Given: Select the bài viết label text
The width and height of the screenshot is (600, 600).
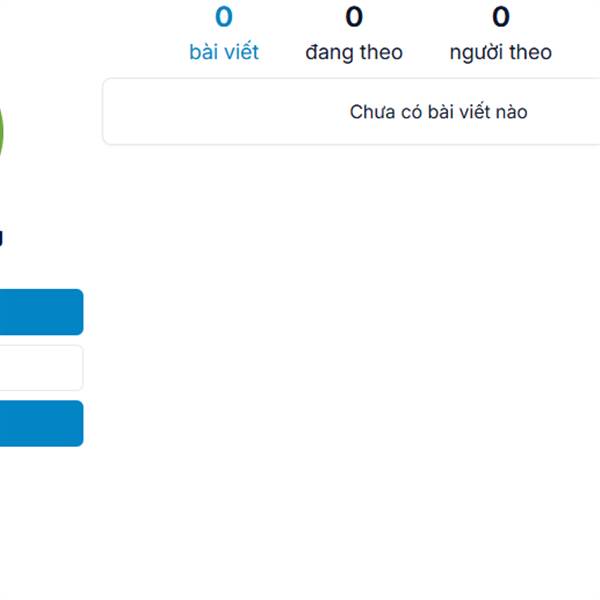Looking at the screenshot, I should pyautogui.click(x=224, y=52).
